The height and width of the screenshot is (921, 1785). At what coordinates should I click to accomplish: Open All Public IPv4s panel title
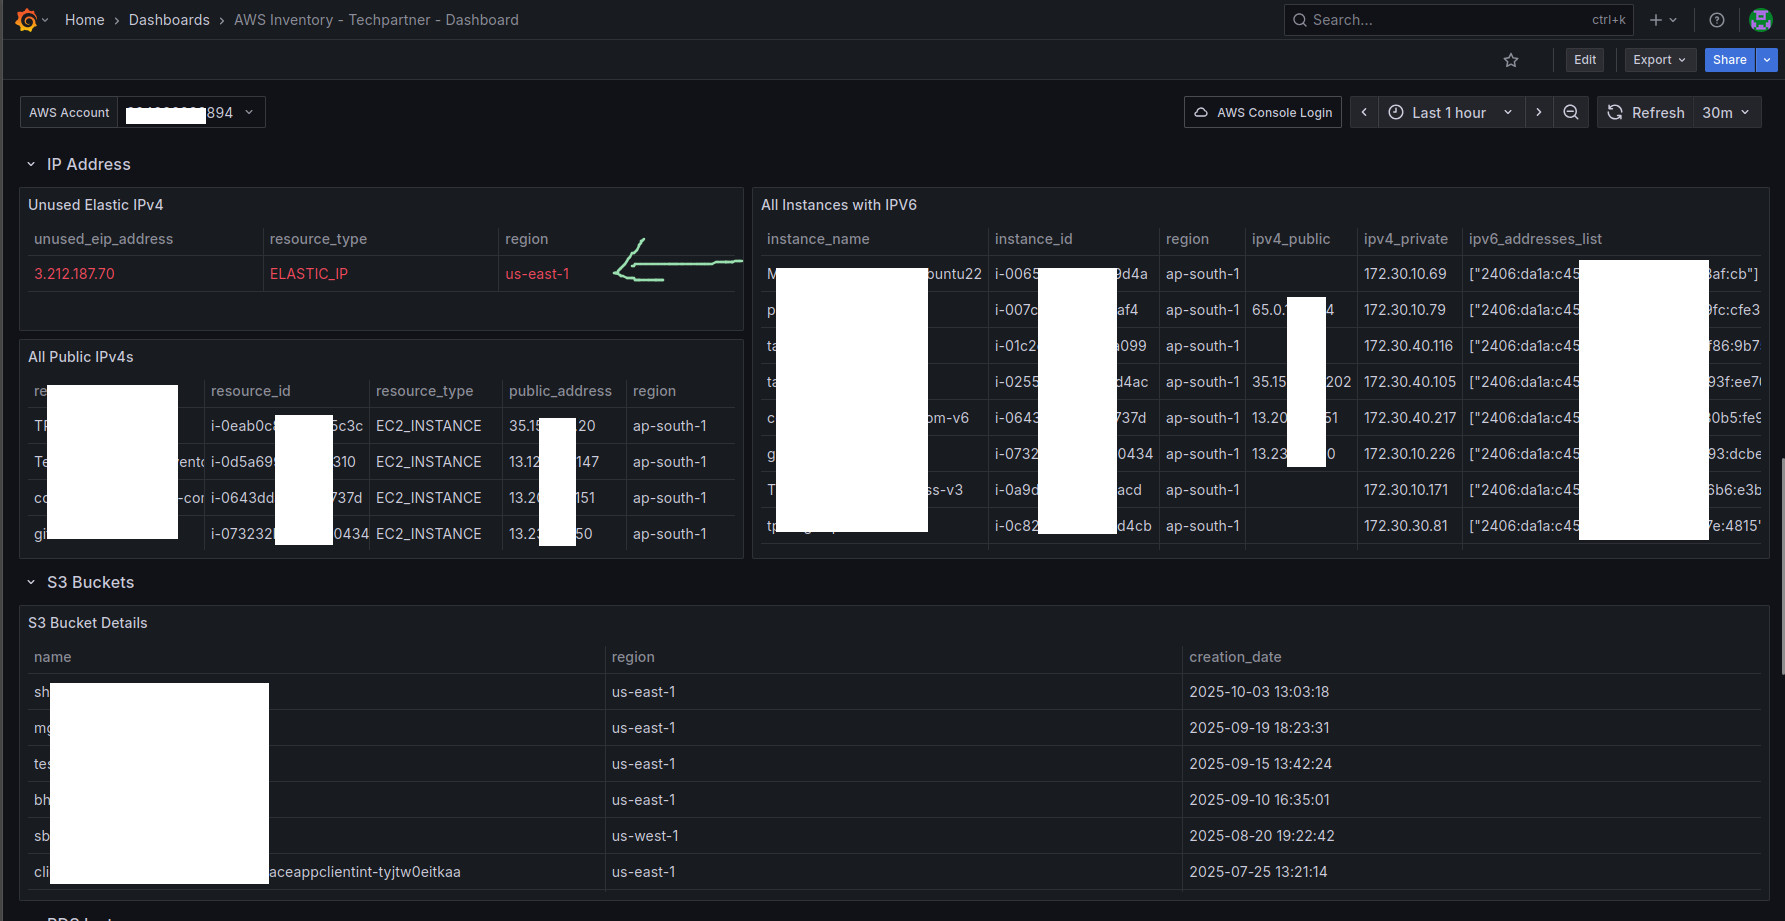coord(81,357)
